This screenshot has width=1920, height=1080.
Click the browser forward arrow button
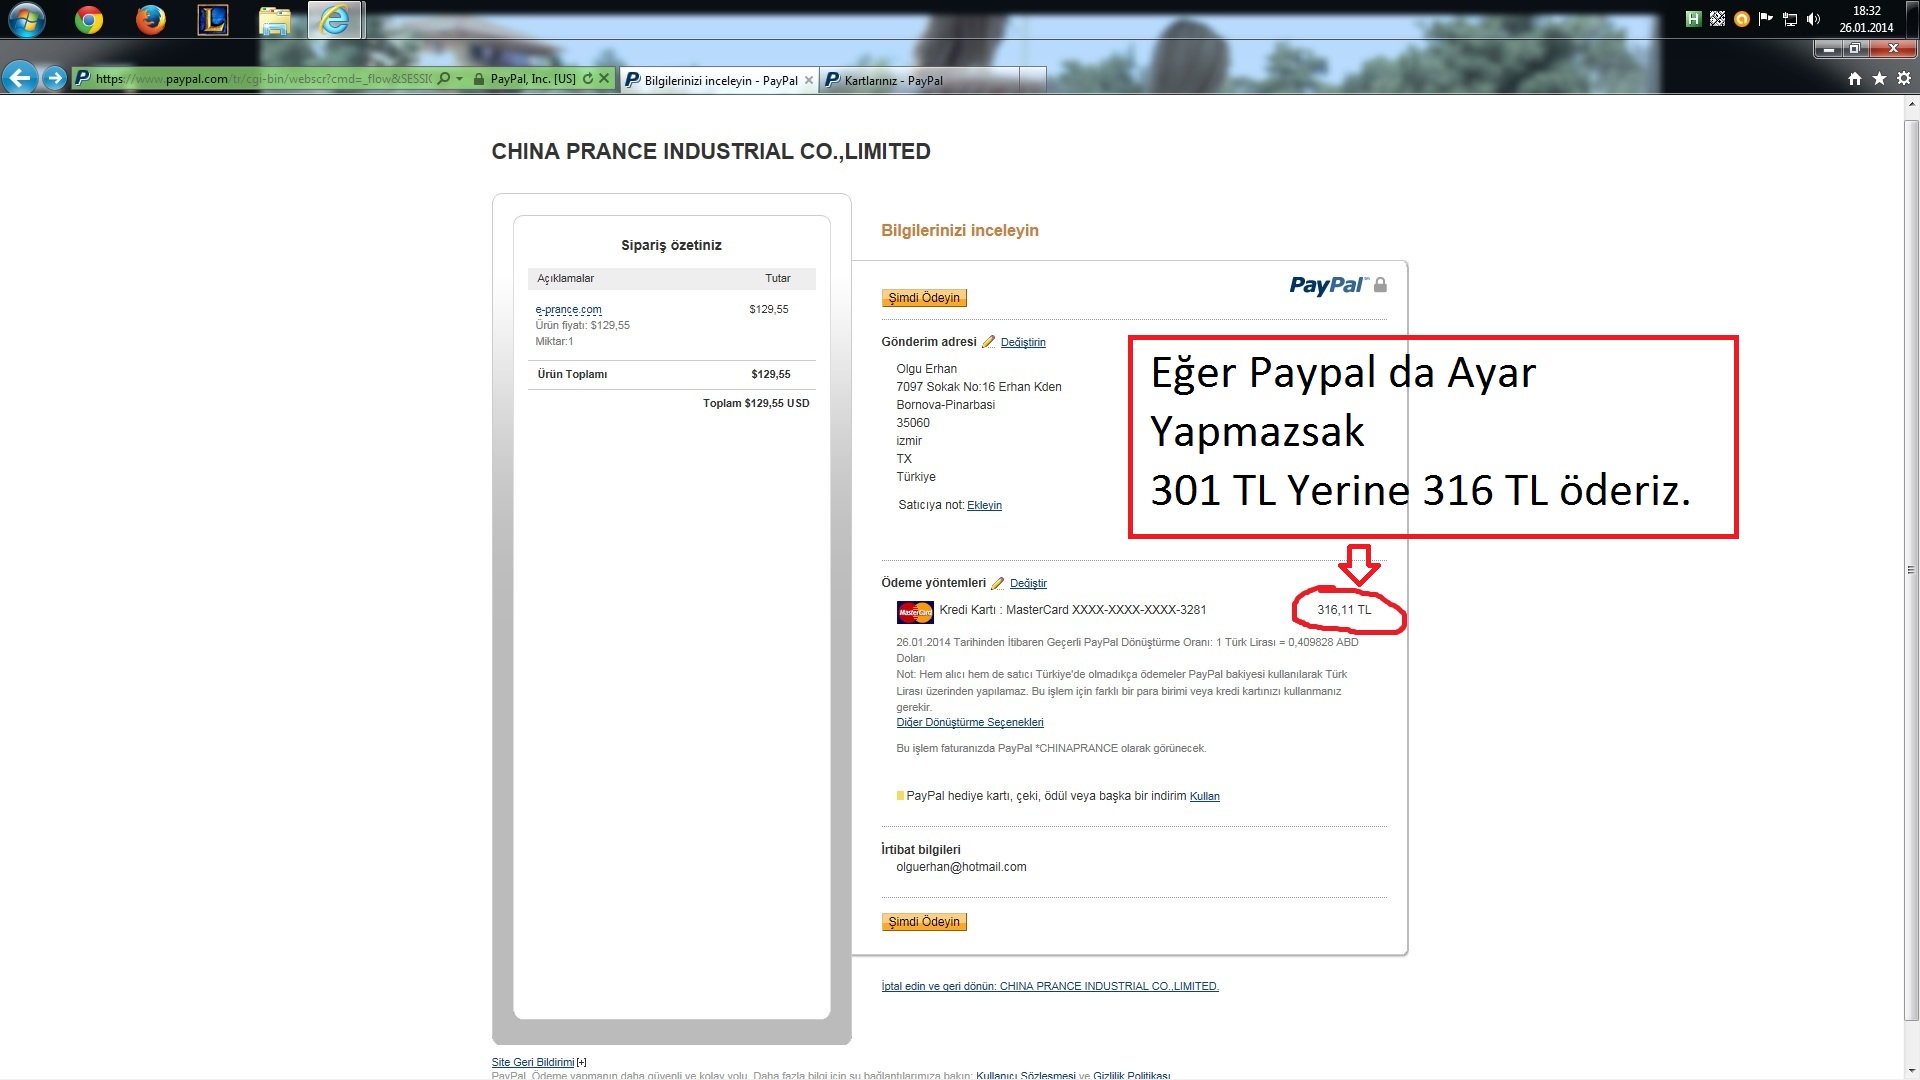point(55,78)
